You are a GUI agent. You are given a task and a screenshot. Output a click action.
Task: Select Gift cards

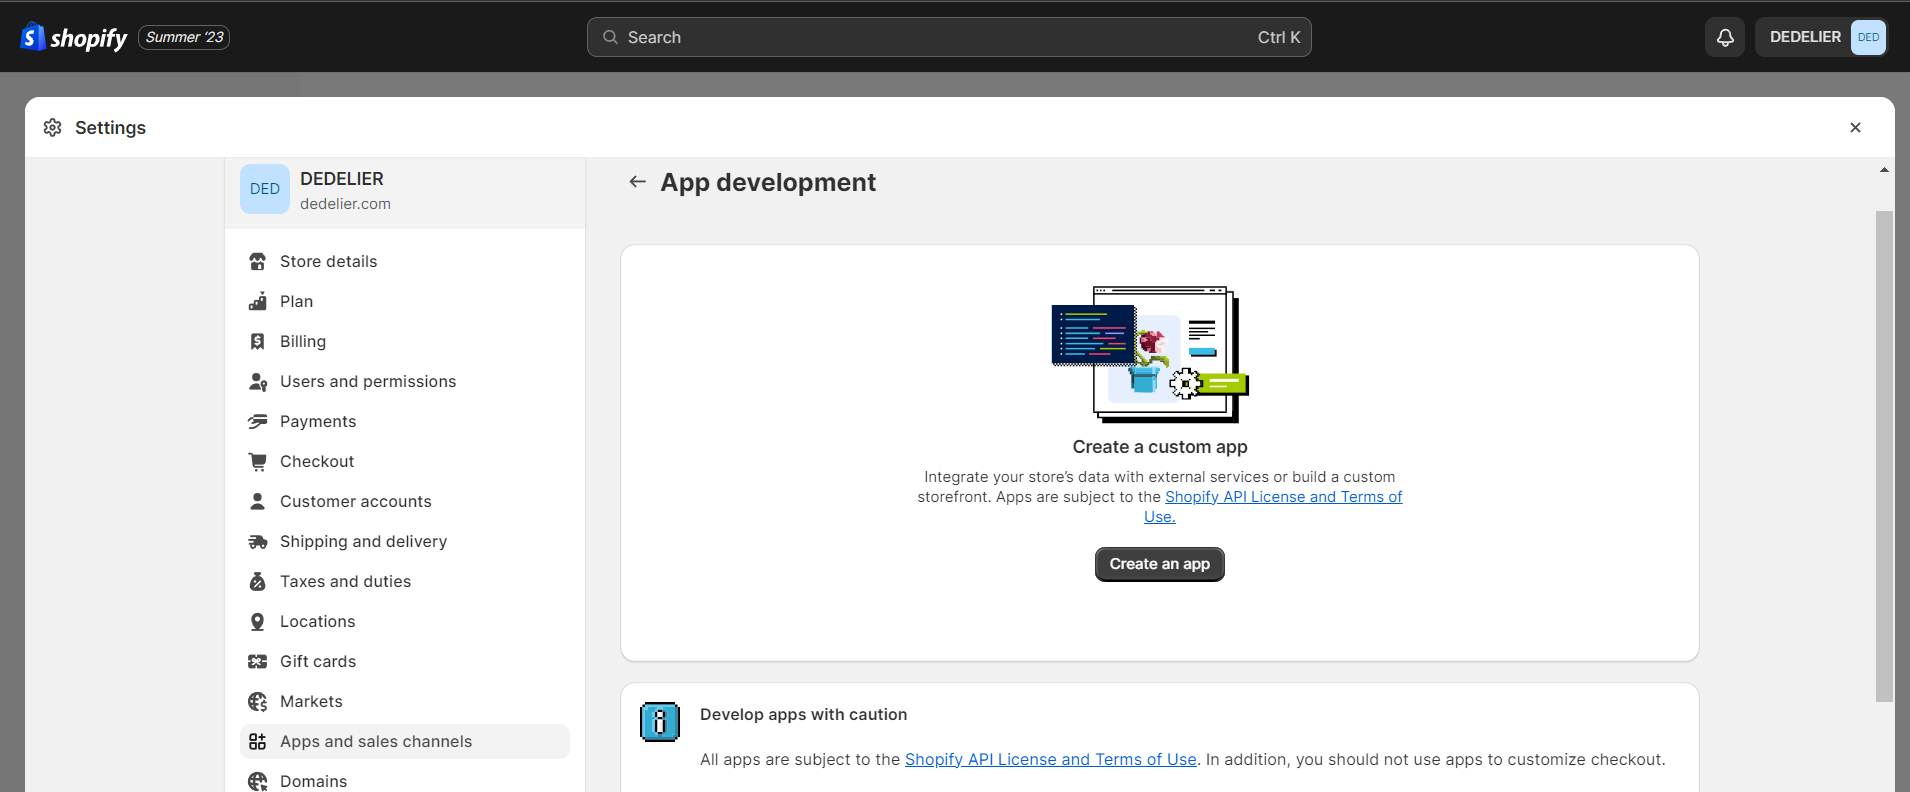coord(405,661)
